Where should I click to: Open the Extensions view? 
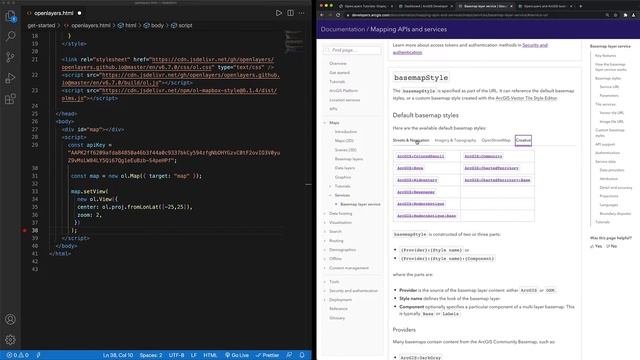[10, 99]
